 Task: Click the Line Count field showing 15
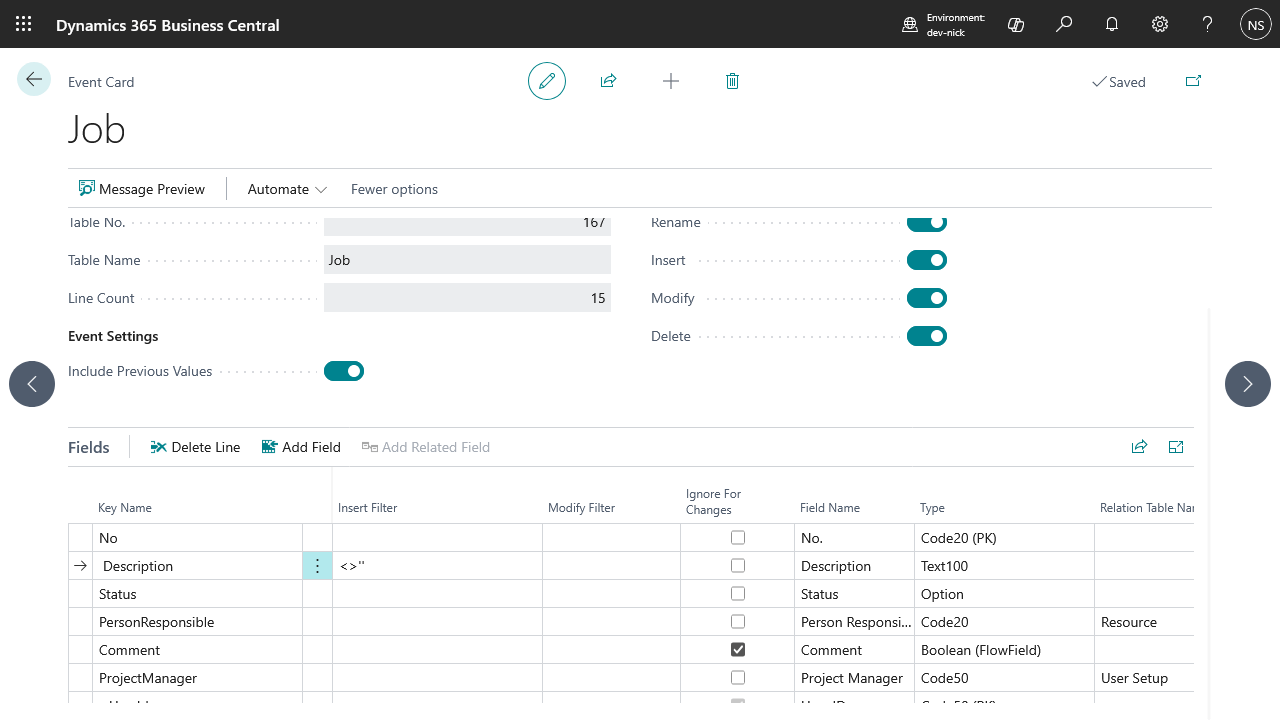click(467, 298)
